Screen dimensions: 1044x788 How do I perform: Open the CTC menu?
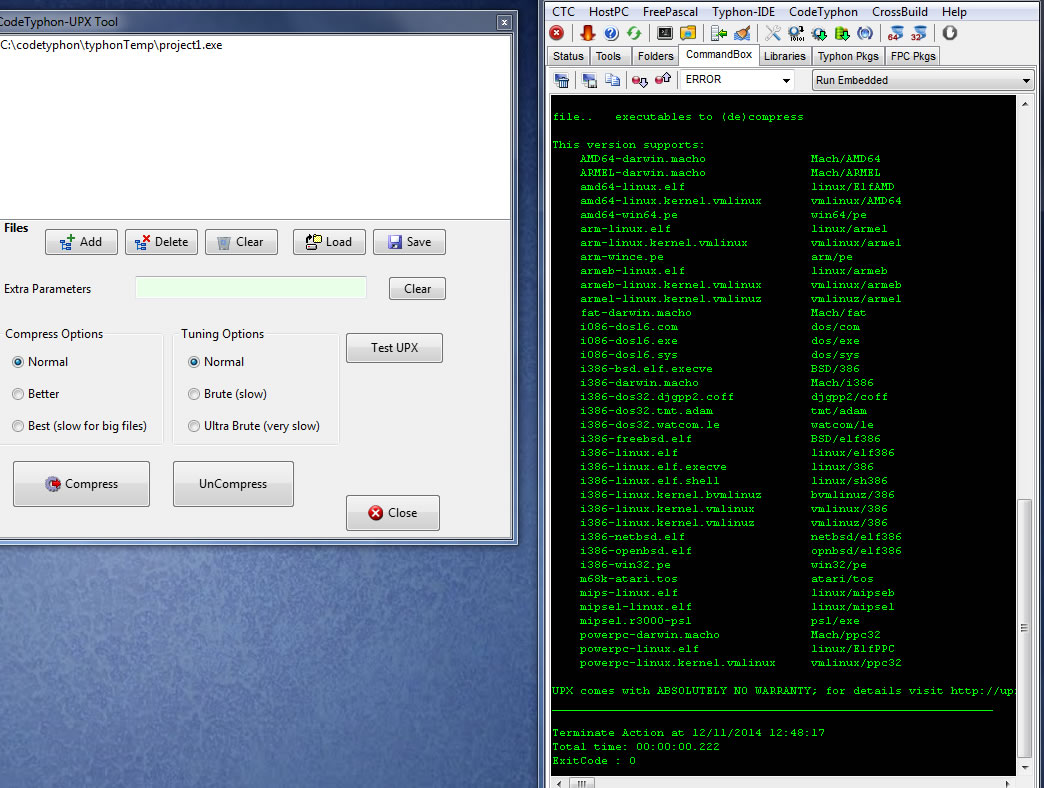coord(563,12)
